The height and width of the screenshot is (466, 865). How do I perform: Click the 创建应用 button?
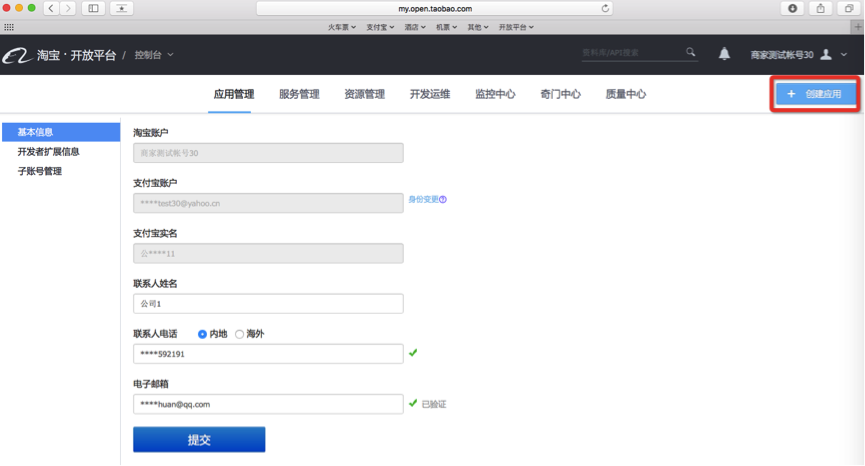click(x=815, y=94)
